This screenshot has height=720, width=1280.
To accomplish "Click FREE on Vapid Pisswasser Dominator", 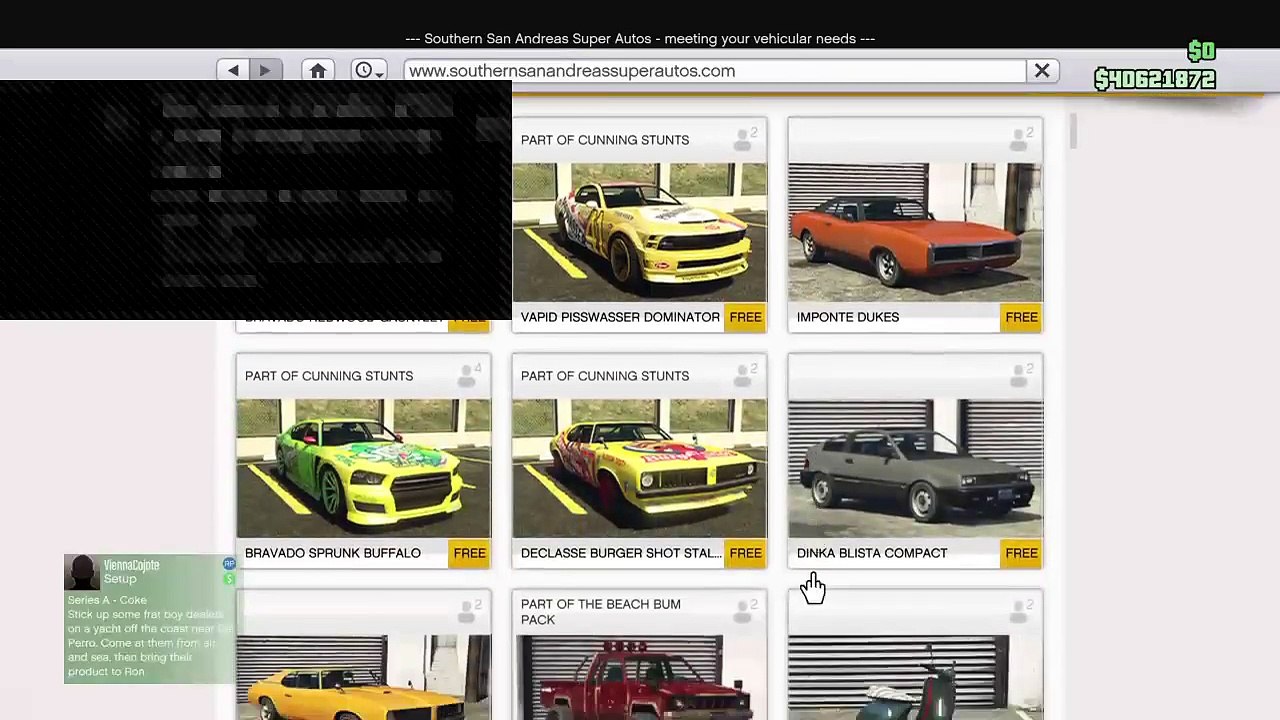I will pos(745,317).
